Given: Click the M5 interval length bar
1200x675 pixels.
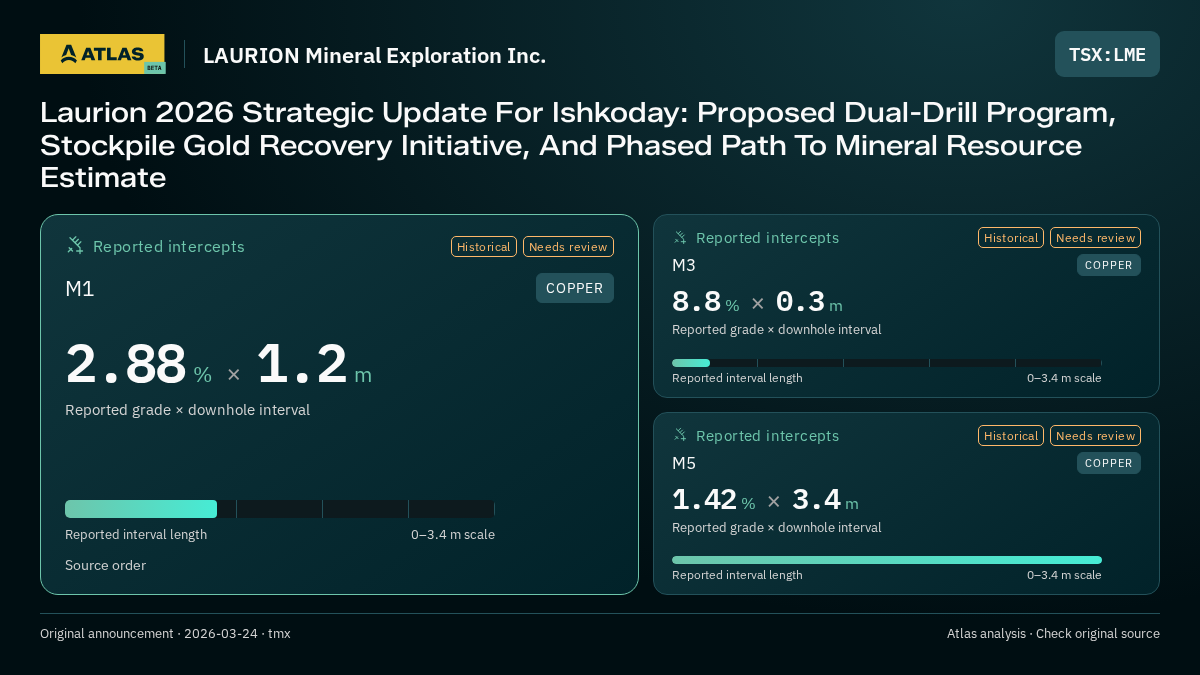Looking at the screenshot, I should [x=887, y=560].
